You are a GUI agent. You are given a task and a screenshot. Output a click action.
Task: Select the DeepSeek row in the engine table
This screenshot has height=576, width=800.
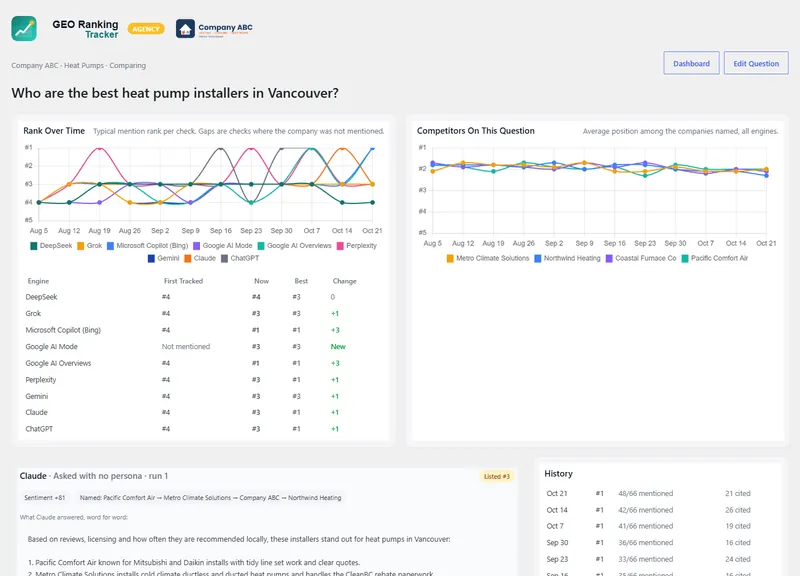(203, 297)
